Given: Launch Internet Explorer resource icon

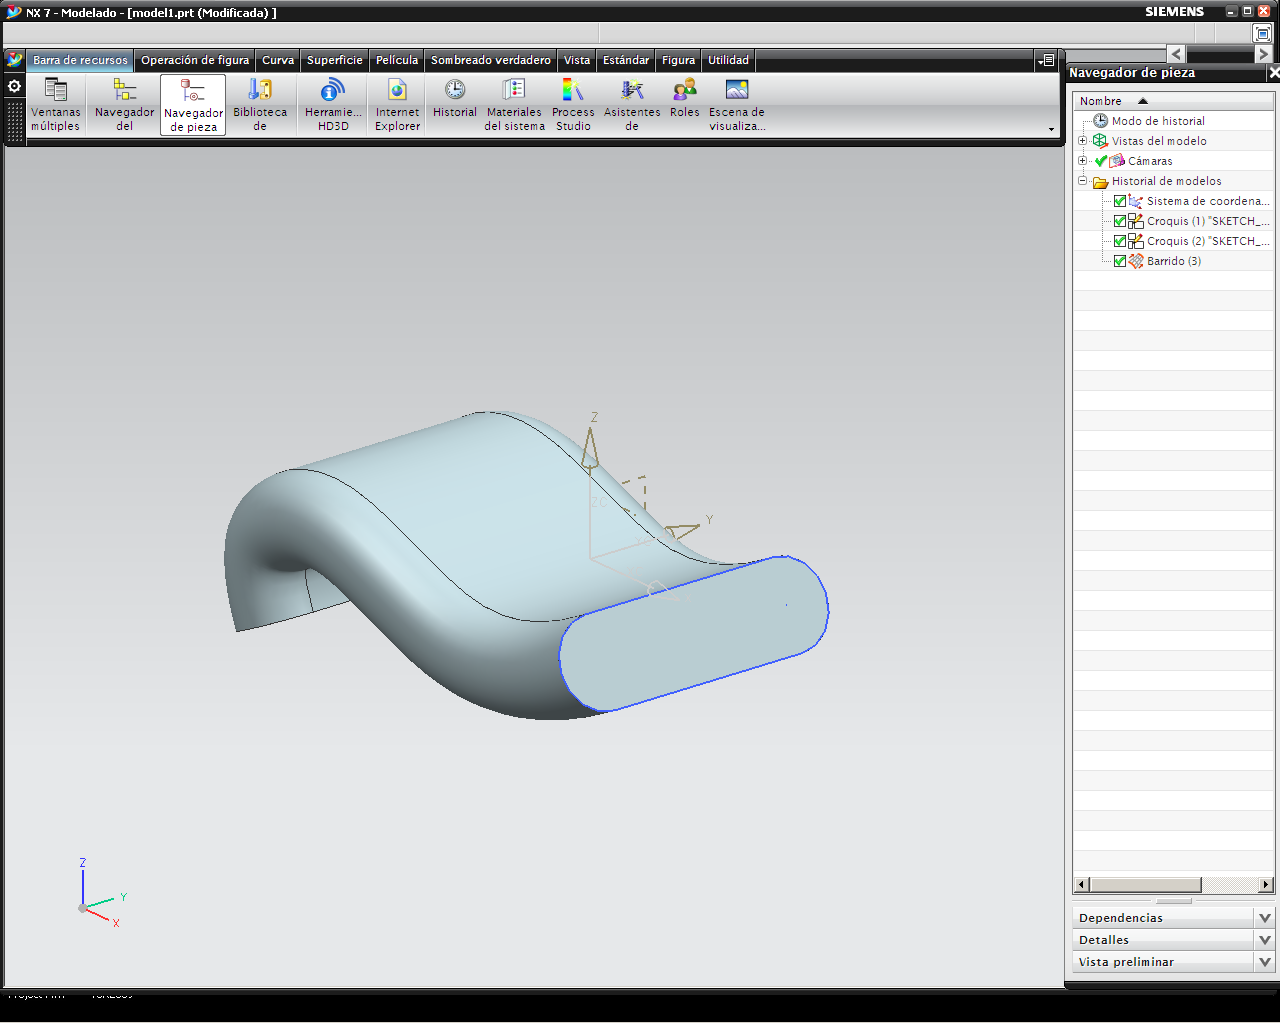Looking at the screenshot, I should [x=397, y=104].
